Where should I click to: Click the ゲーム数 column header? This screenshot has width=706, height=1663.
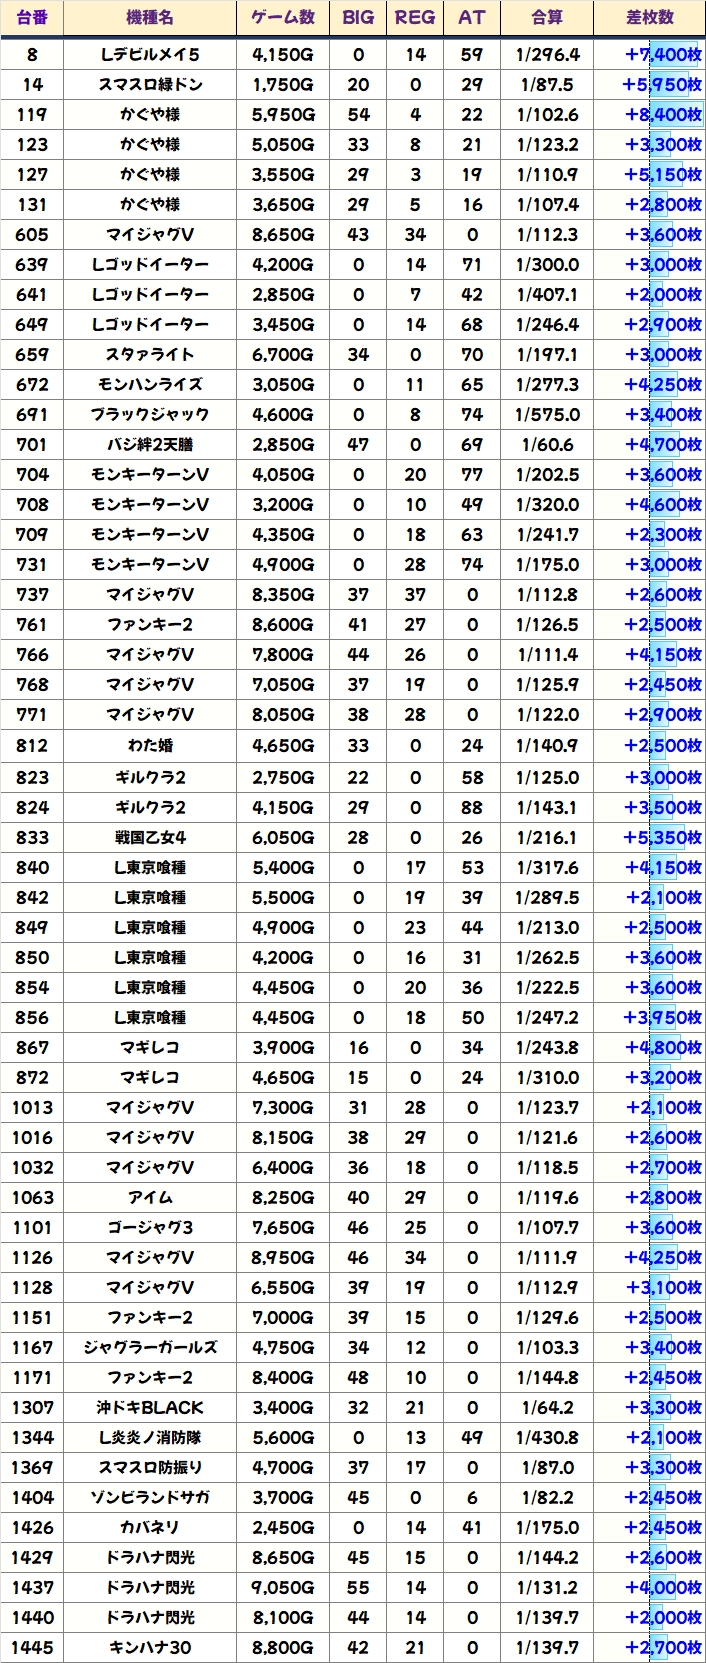(283, 18)
